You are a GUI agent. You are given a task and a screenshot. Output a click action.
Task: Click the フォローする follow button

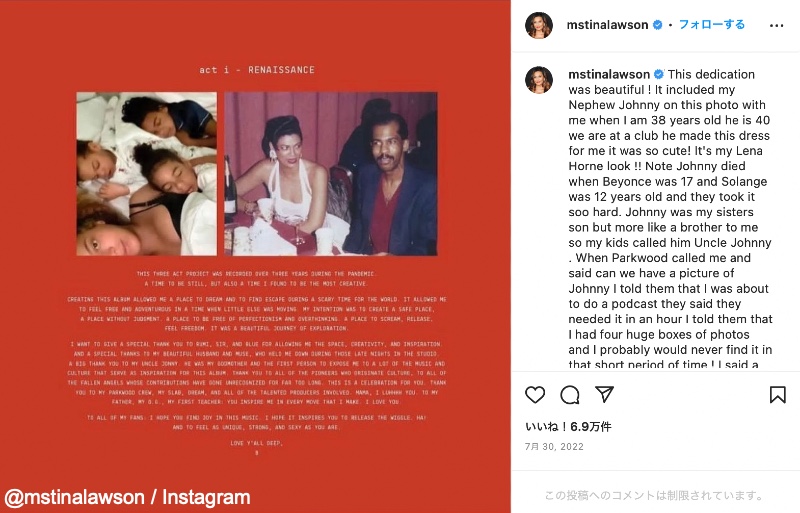pos(711,25)
